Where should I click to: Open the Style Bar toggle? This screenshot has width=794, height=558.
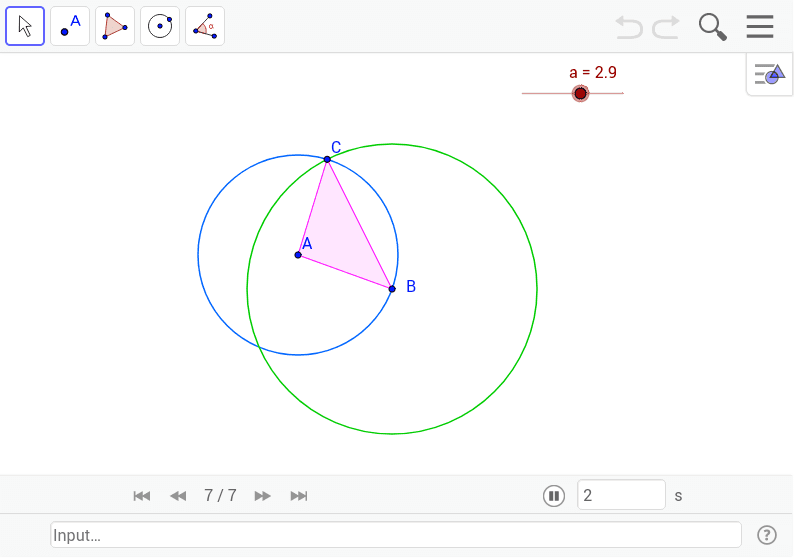[769, 74]
